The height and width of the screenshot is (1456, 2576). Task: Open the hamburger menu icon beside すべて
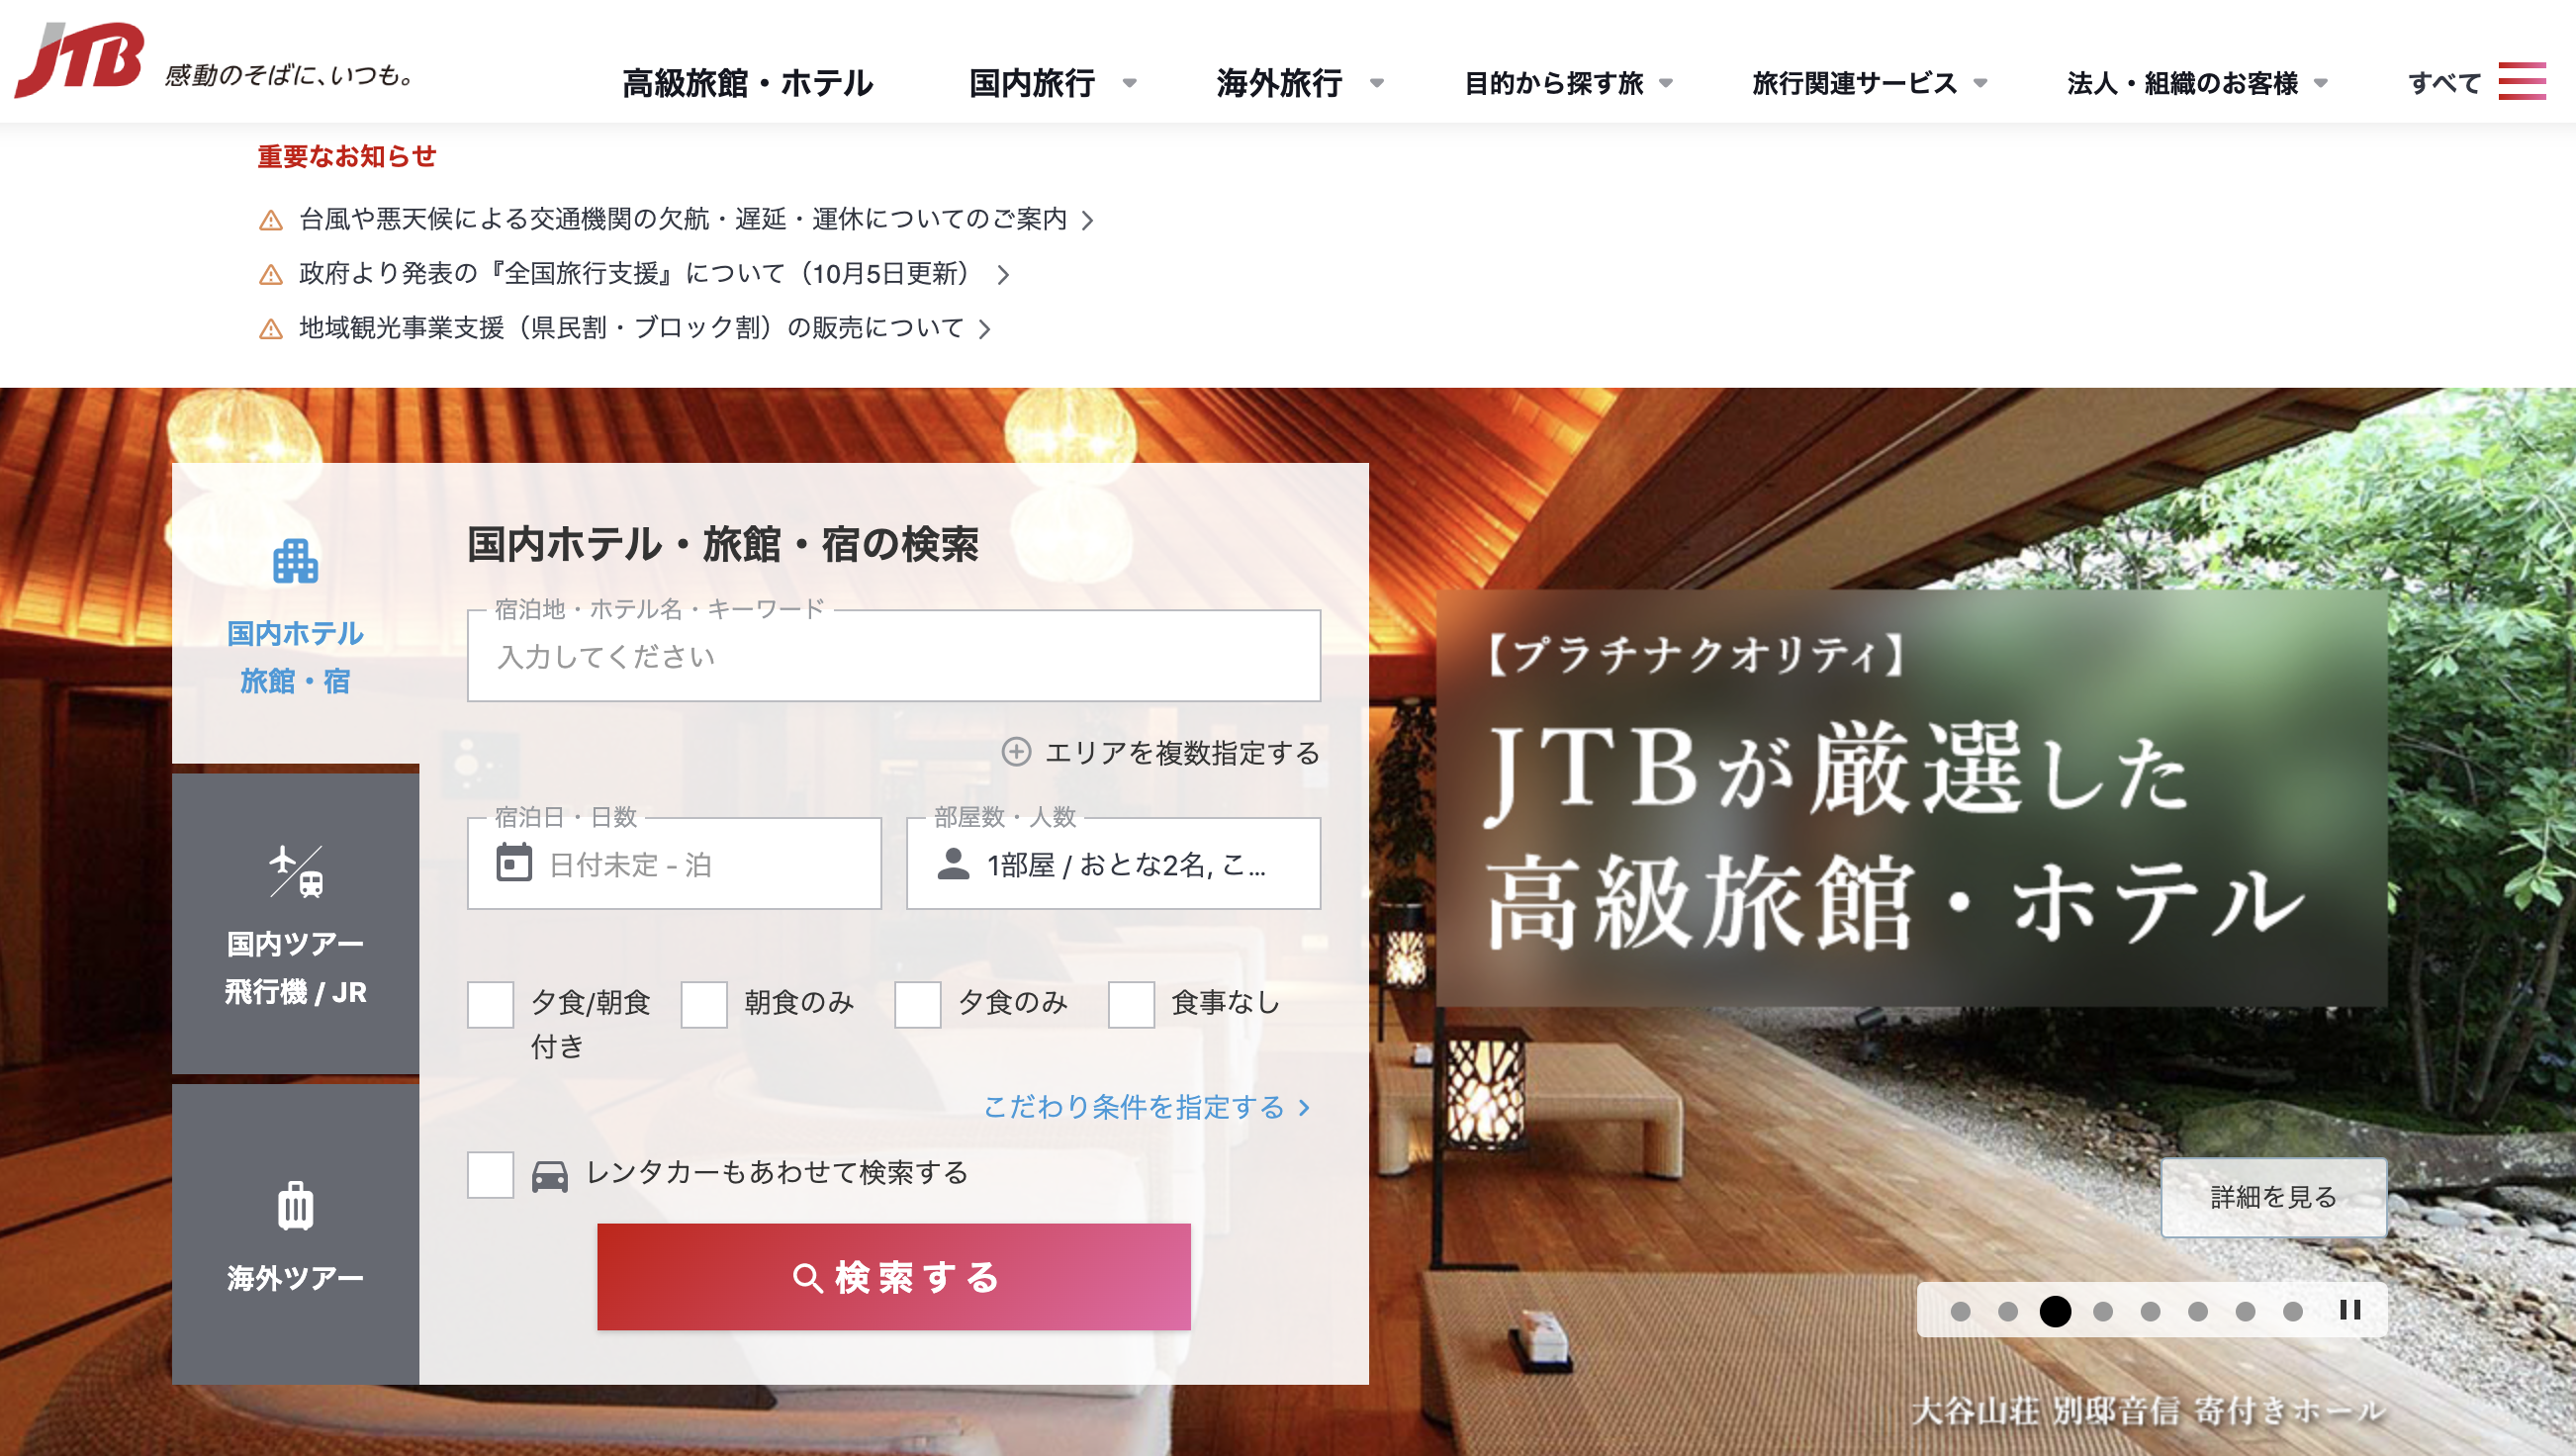[2521, 82]
